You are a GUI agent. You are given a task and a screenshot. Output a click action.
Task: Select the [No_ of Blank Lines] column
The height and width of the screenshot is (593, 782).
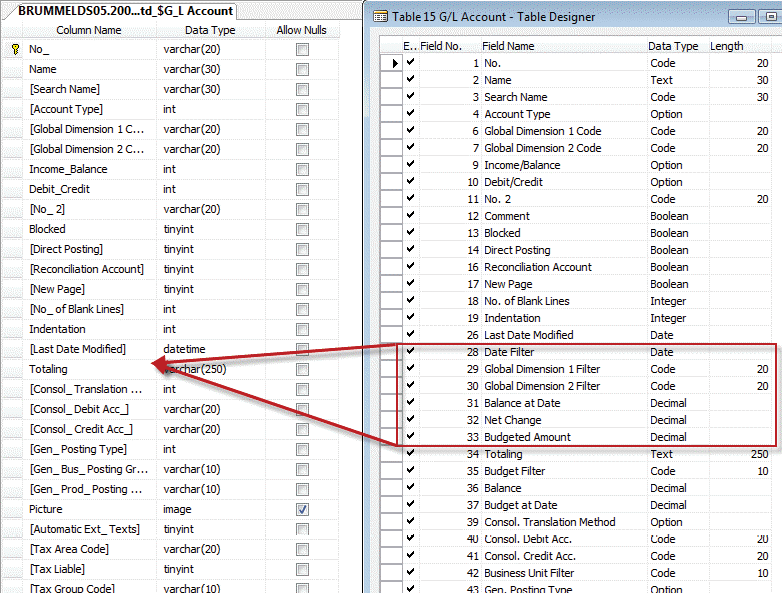point(77,309)
